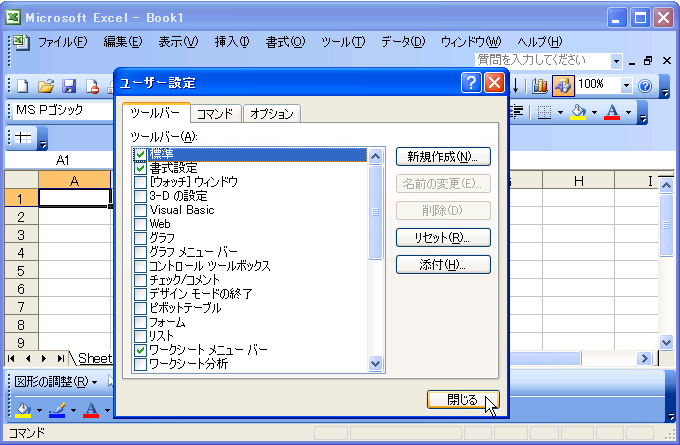The height and width of the screenshot is (445, 680).
Task: Click the help question input field
Action: 542,60
